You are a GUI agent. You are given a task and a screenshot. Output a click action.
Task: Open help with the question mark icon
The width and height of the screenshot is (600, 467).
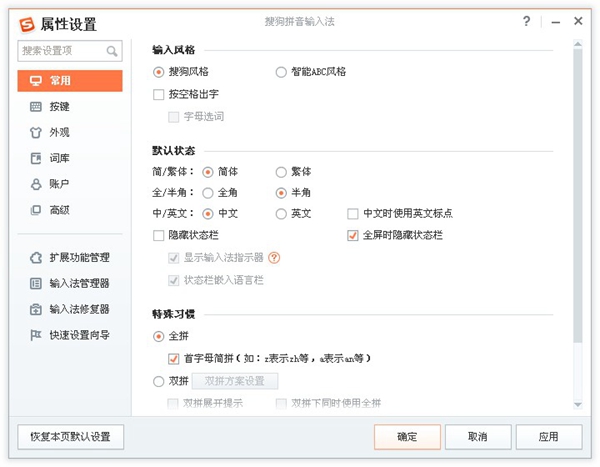point(527,21)
